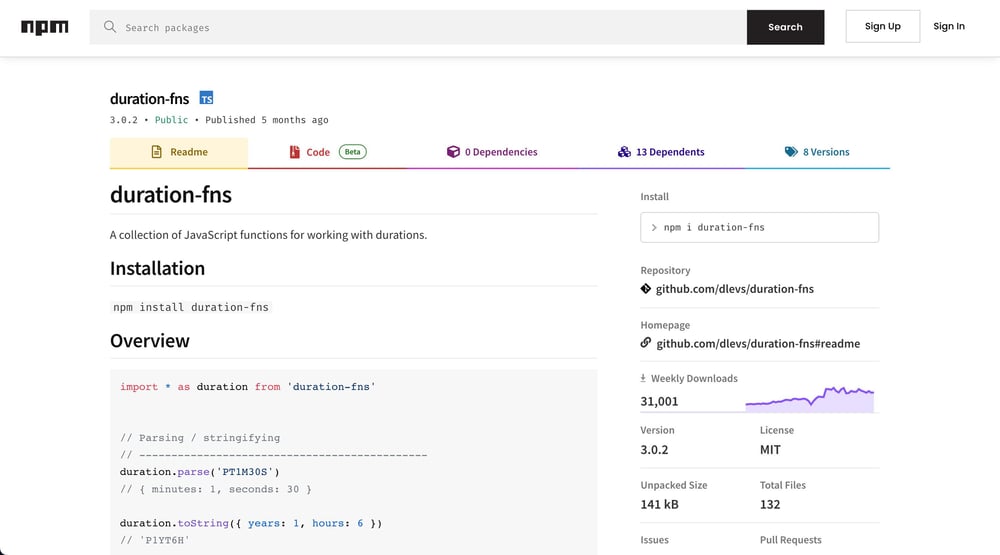Screen dimensions: 1000x555
Task: Click the Dependencies cube icon
Action: [x=453, y=152]
